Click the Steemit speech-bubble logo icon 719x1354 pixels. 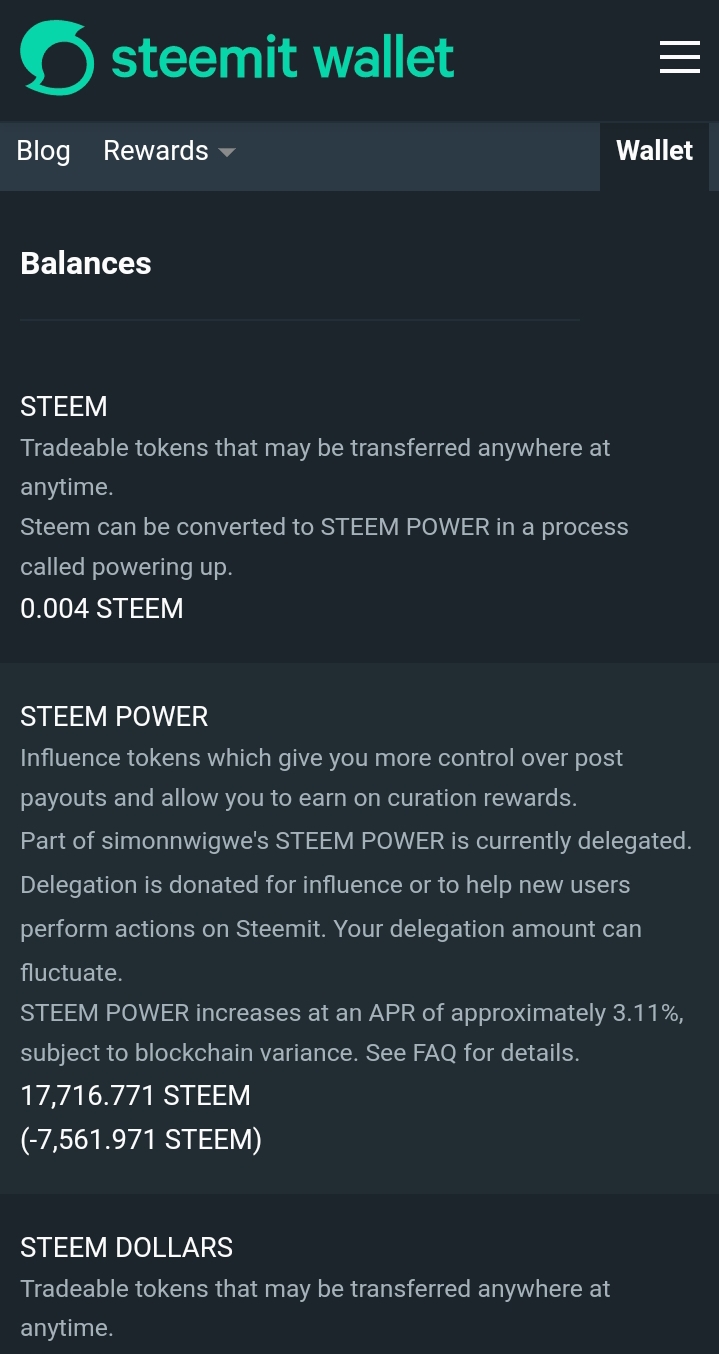(x=57, y=58)
